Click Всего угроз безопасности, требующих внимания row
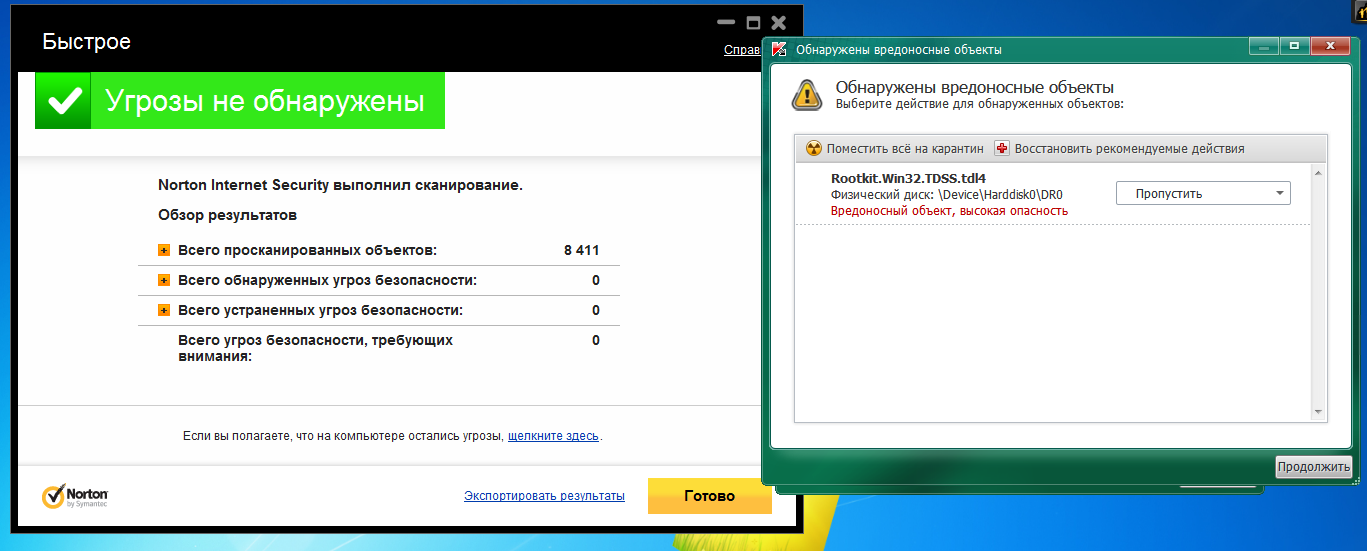 pyautogui.click(x=379, y=348)
